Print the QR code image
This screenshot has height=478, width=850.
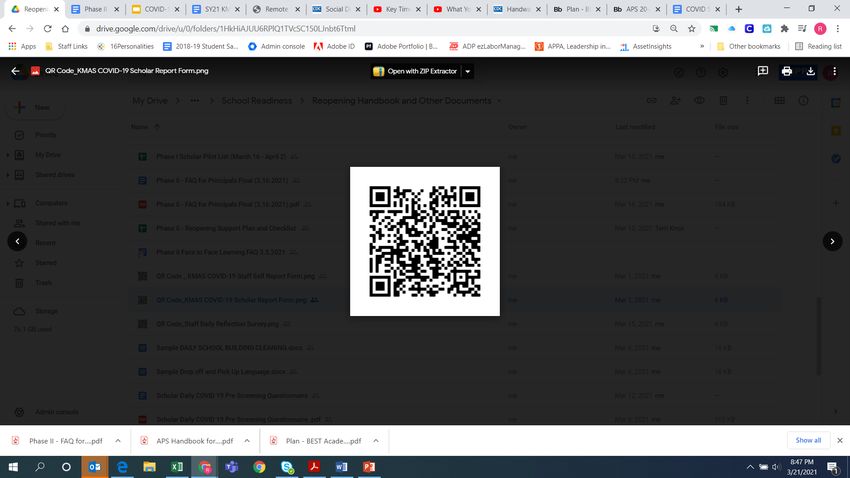(x=787, y=71)
